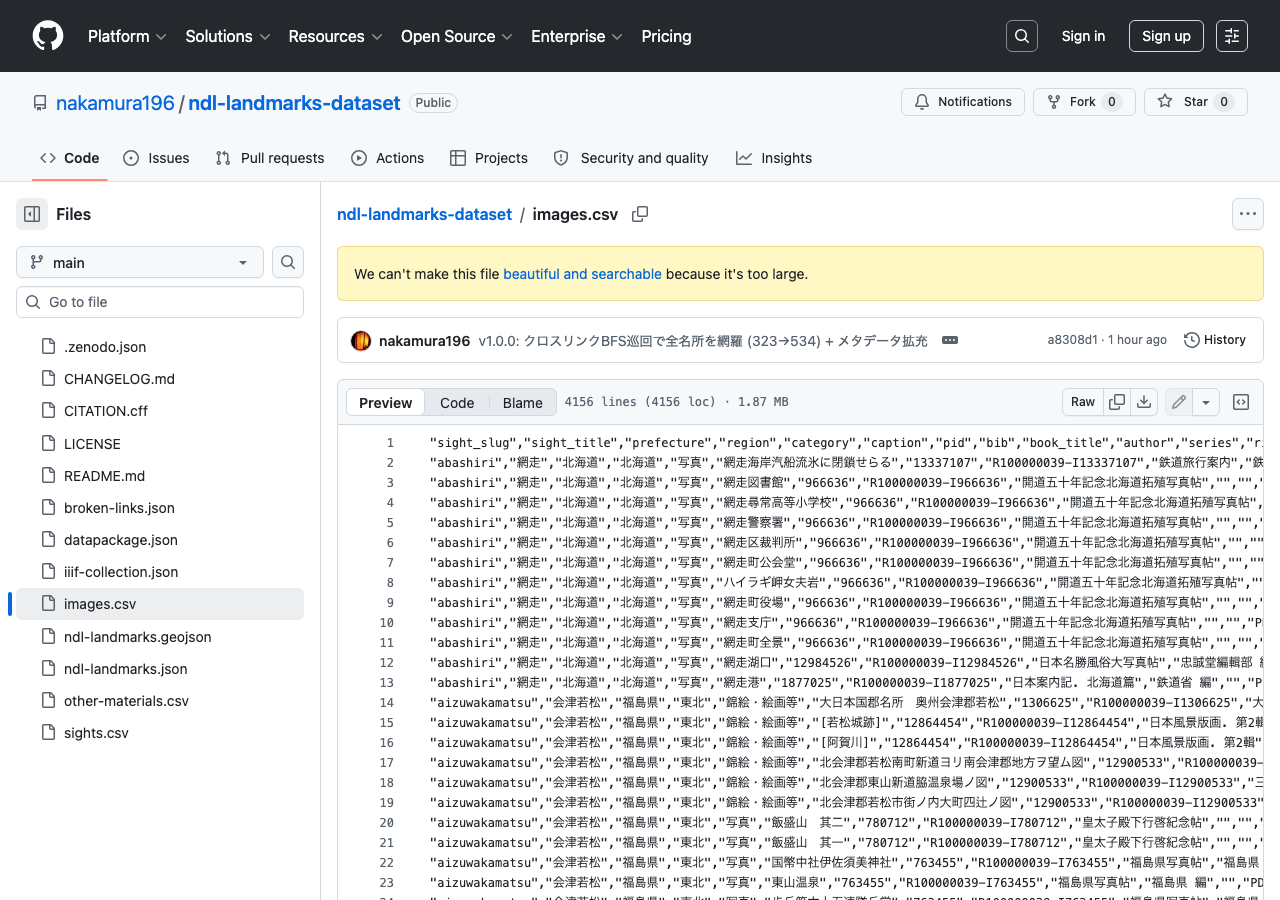
Task: Click the Sign up button
Action: click(1166, 36)
